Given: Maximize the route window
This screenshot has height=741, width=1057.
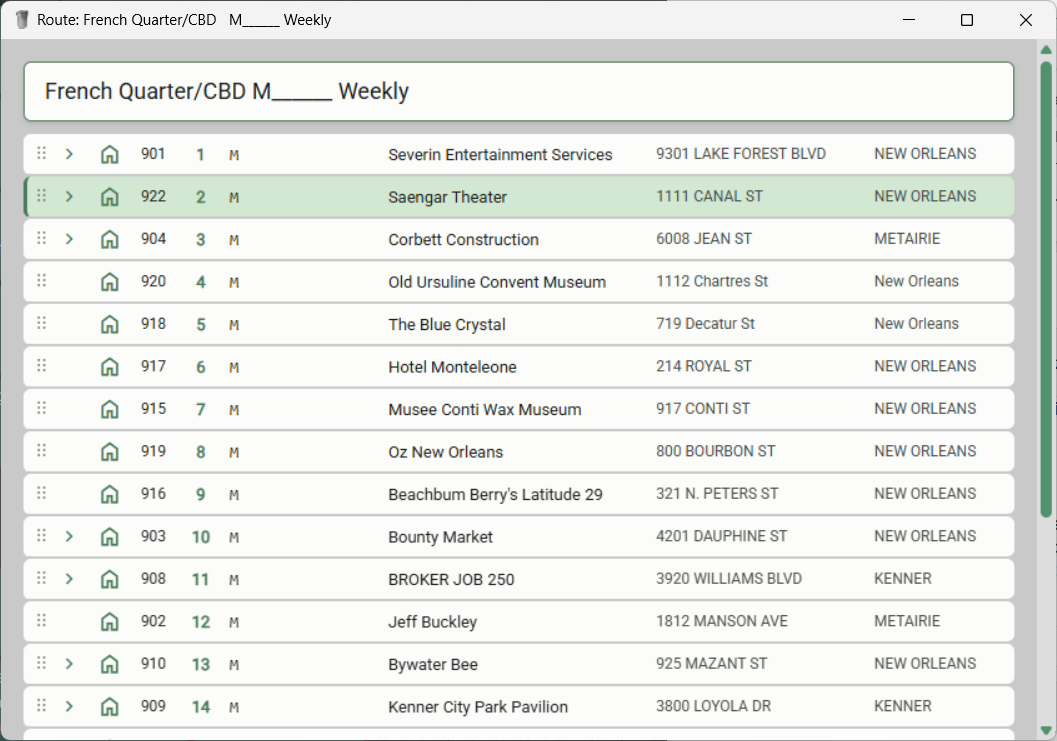Looking at the screenshot, I should pyautogui.click(x=967, y=20).
